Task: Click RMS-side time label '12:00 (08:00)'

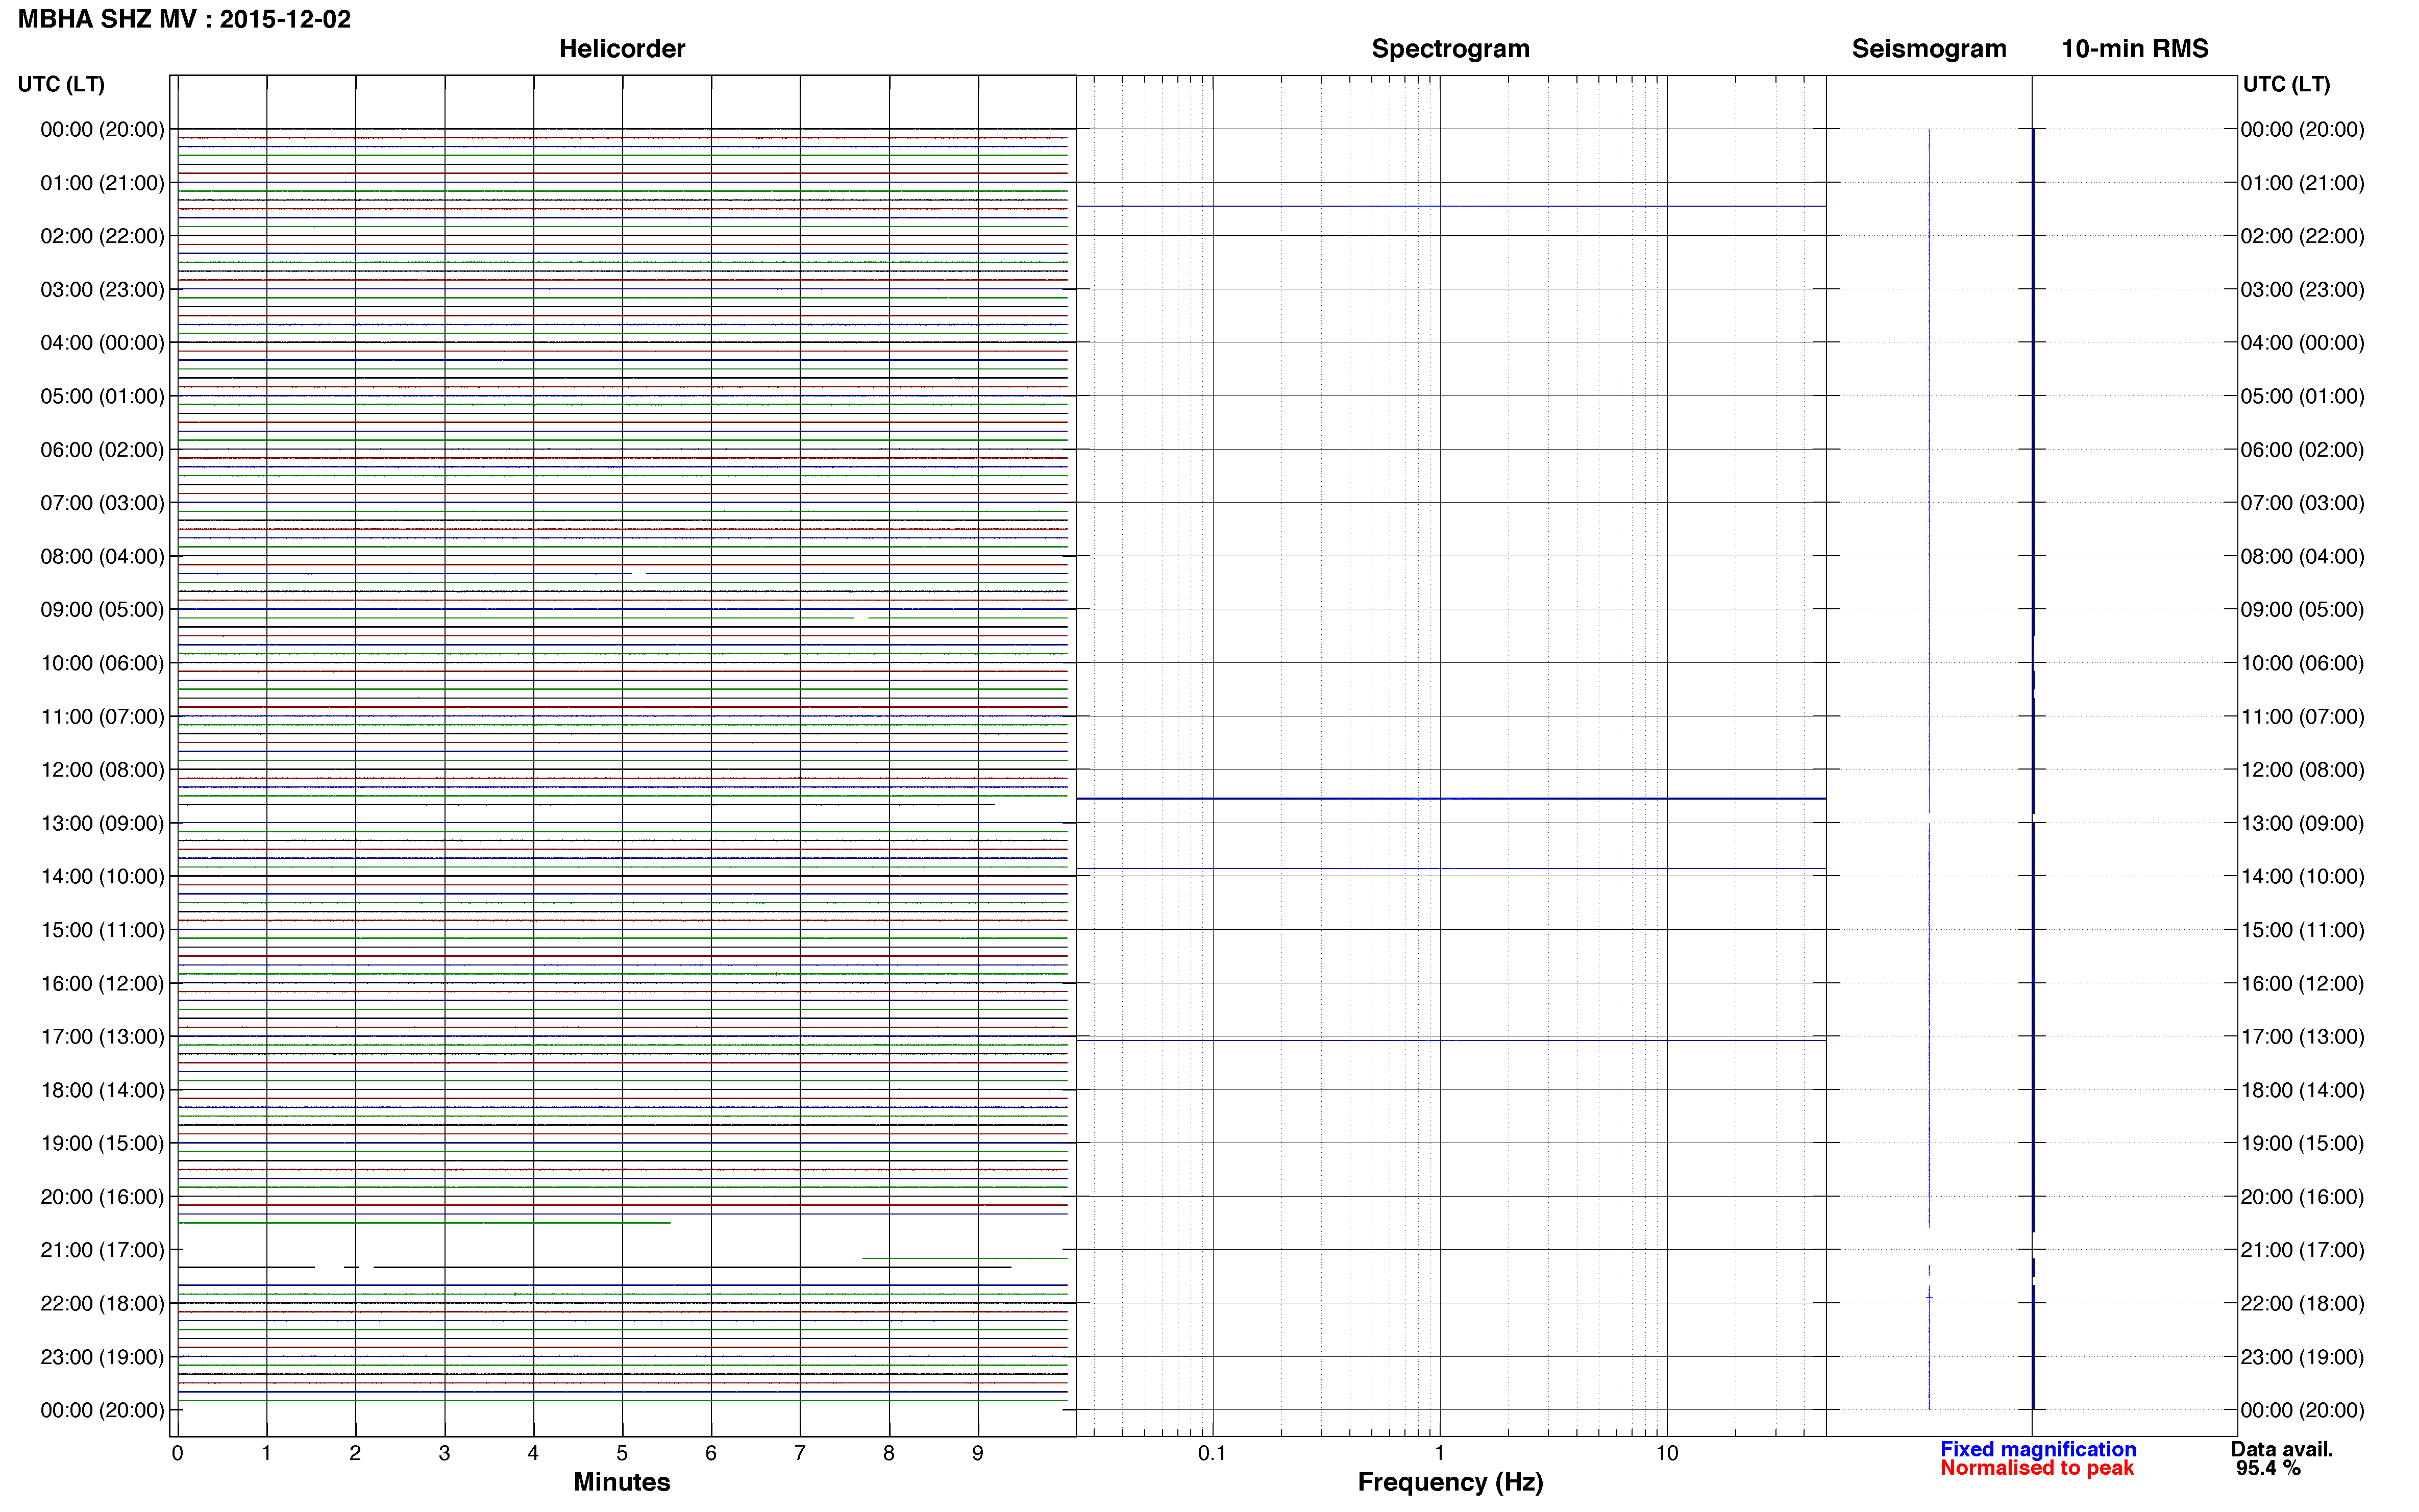Action: coord(2302,770)
